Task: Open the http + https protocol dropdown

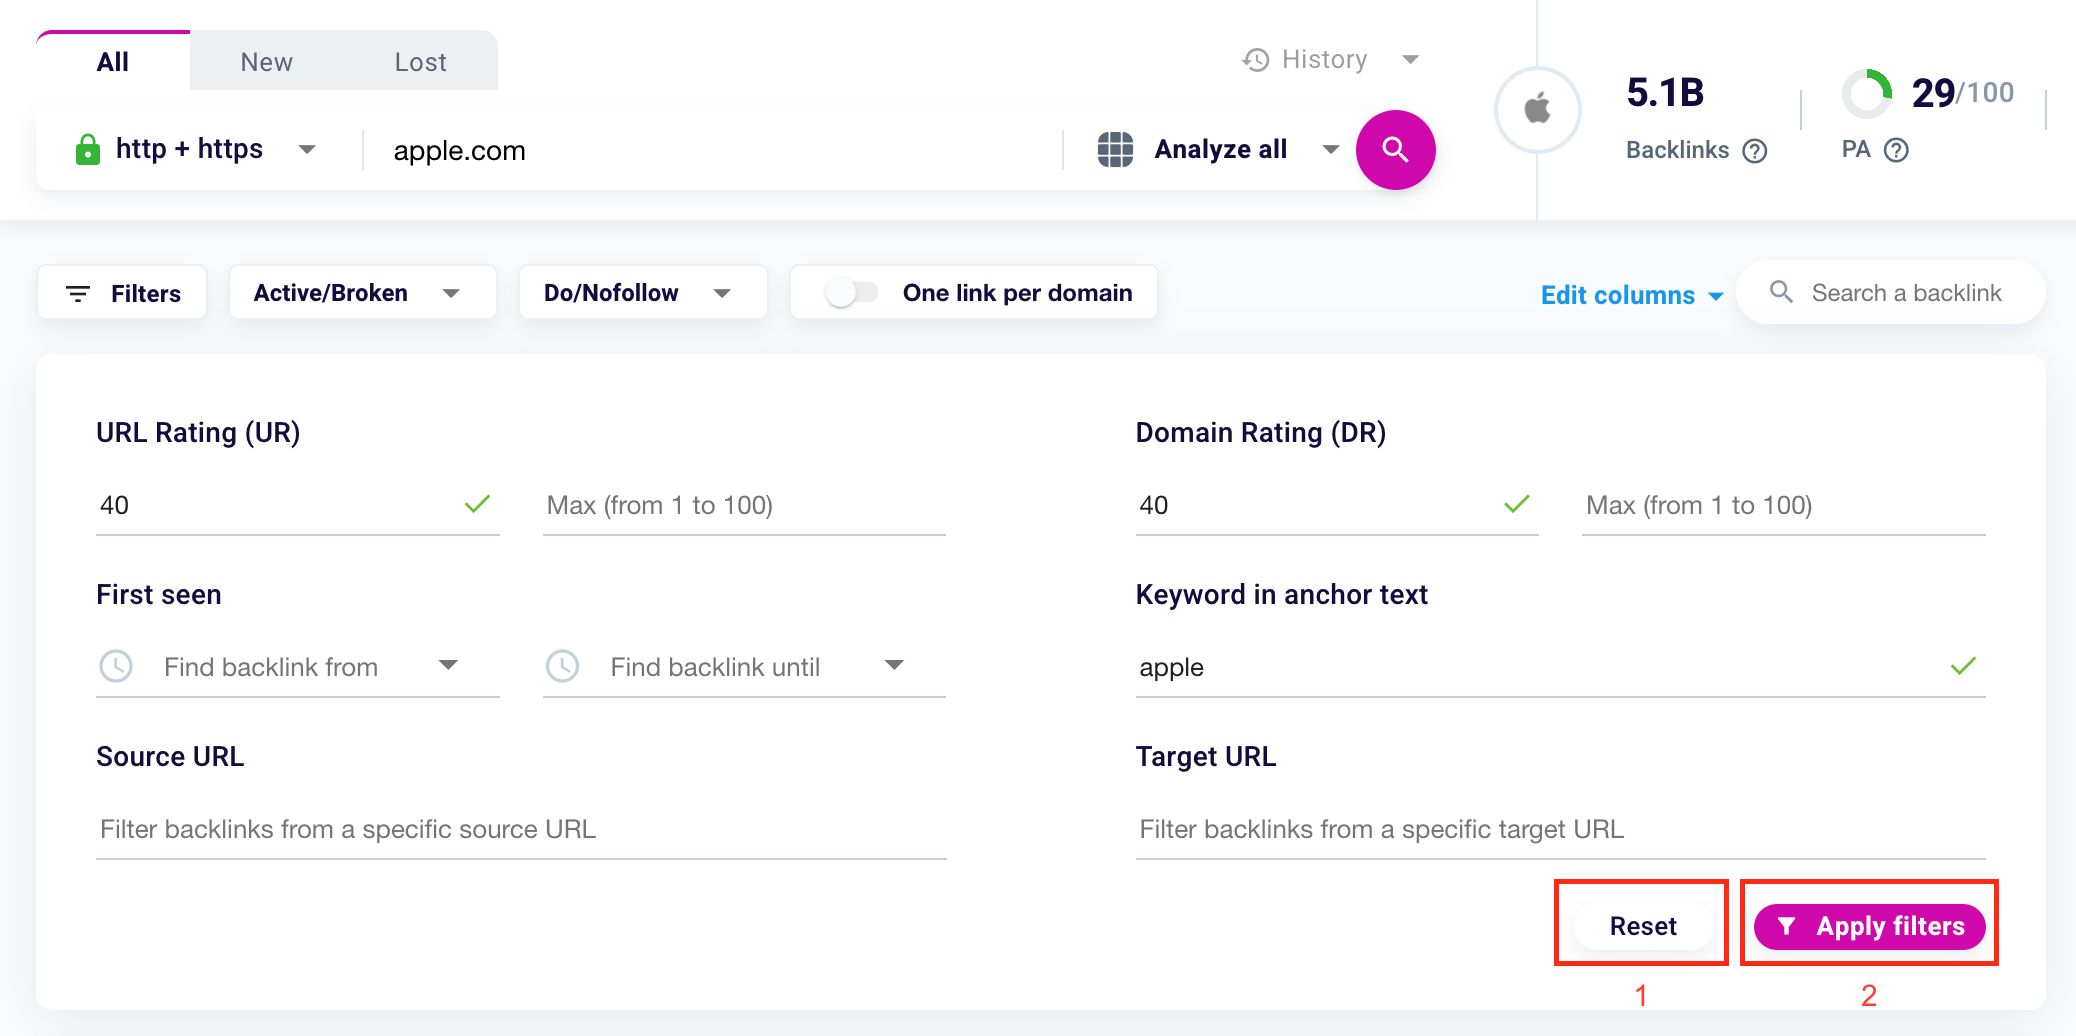Action: coord(306,150)
